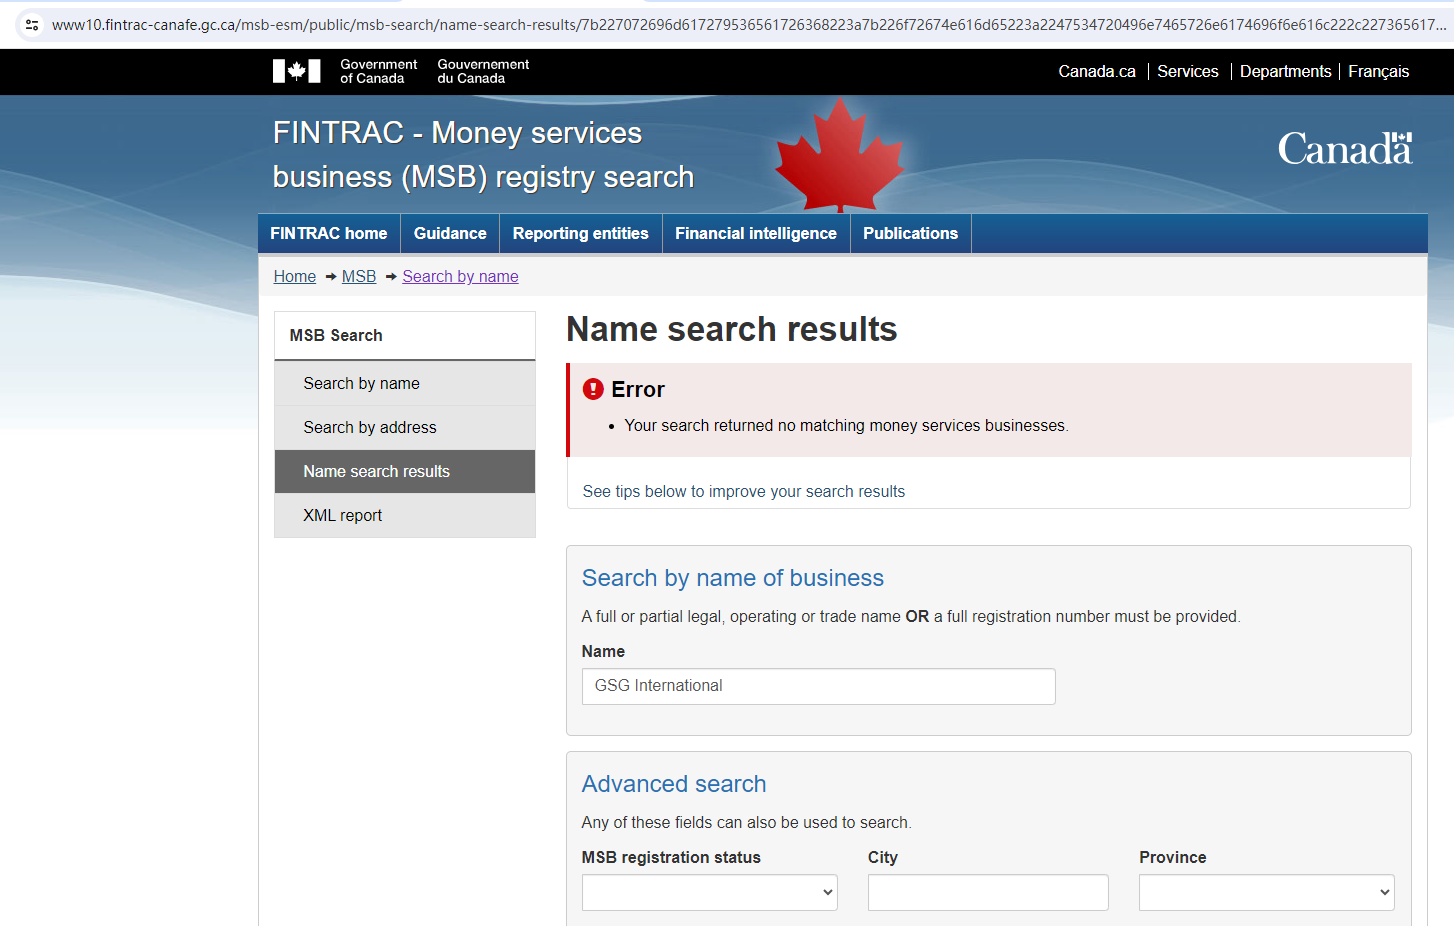Select the Guidance navigation tab

(450, 233)
